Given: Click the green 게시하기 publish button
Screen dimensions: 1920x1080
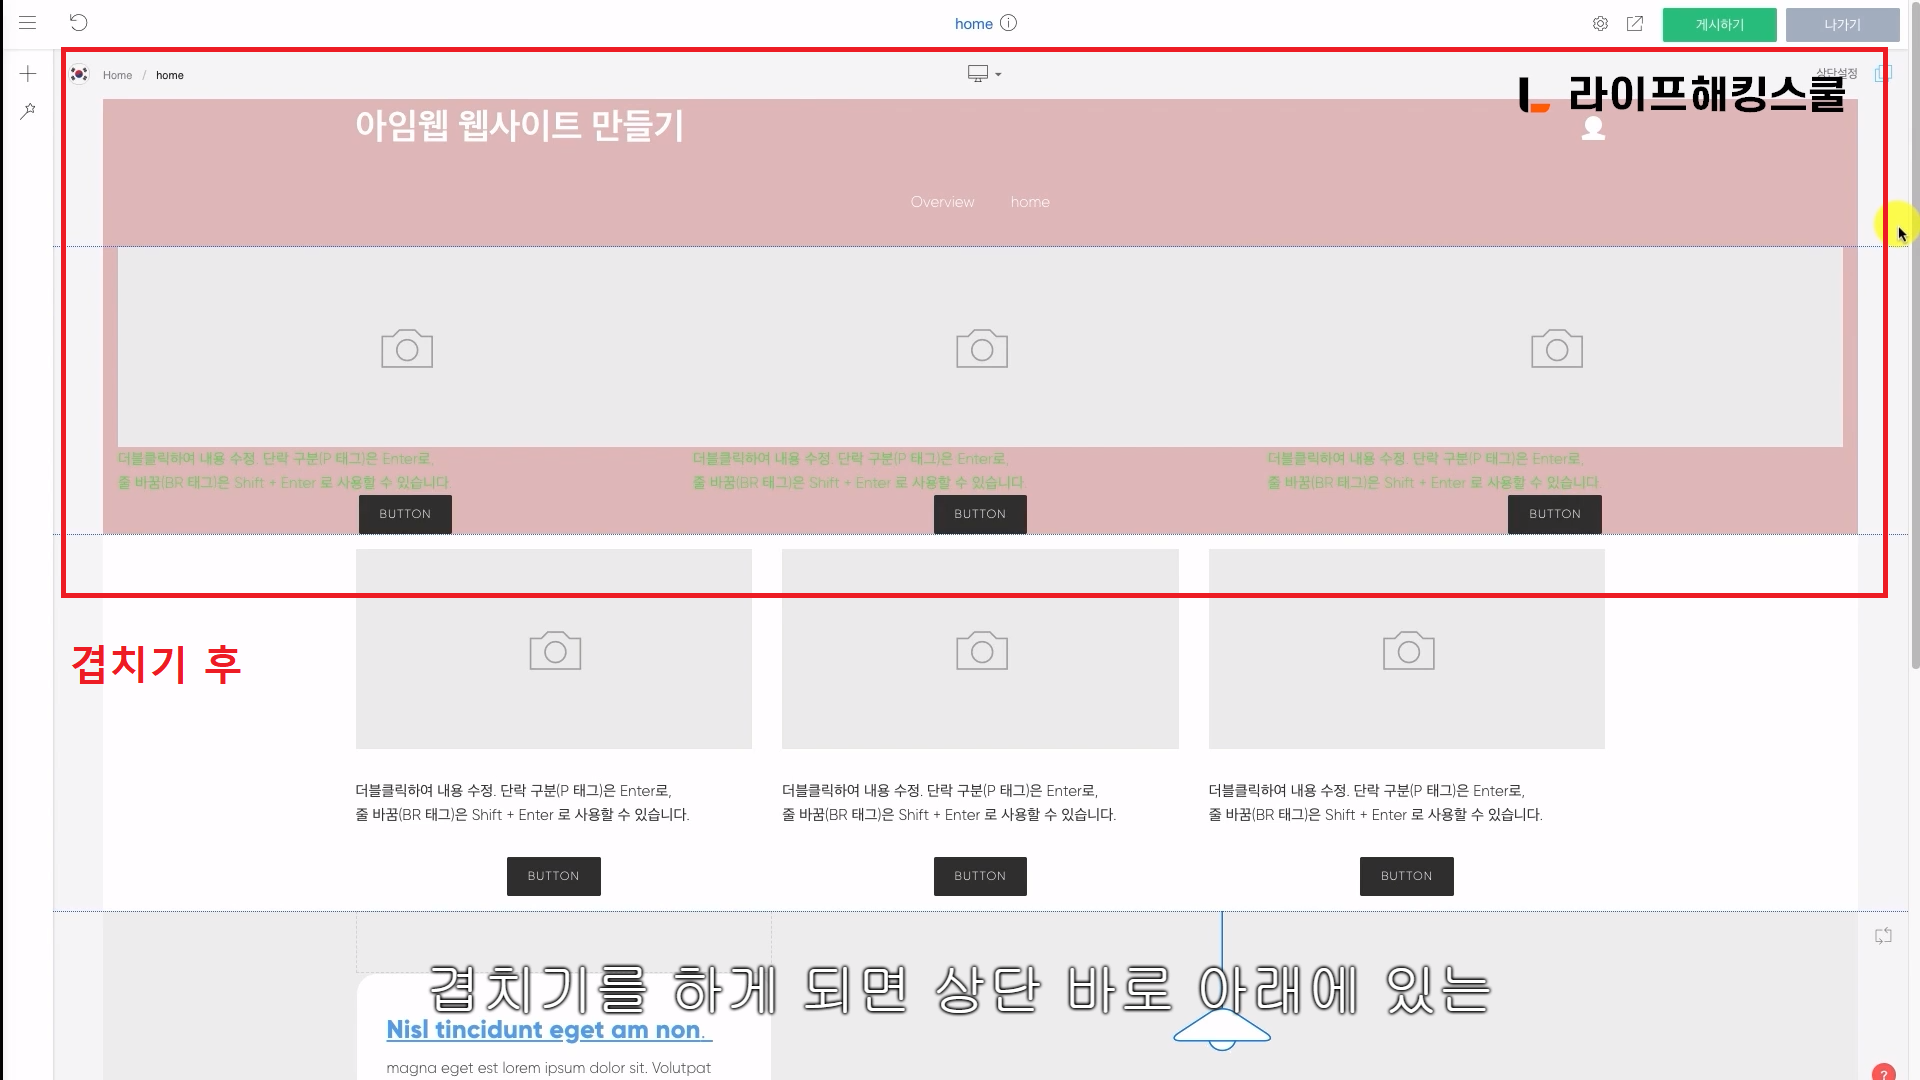Looking at the screenshot, I should [1719, 25].
